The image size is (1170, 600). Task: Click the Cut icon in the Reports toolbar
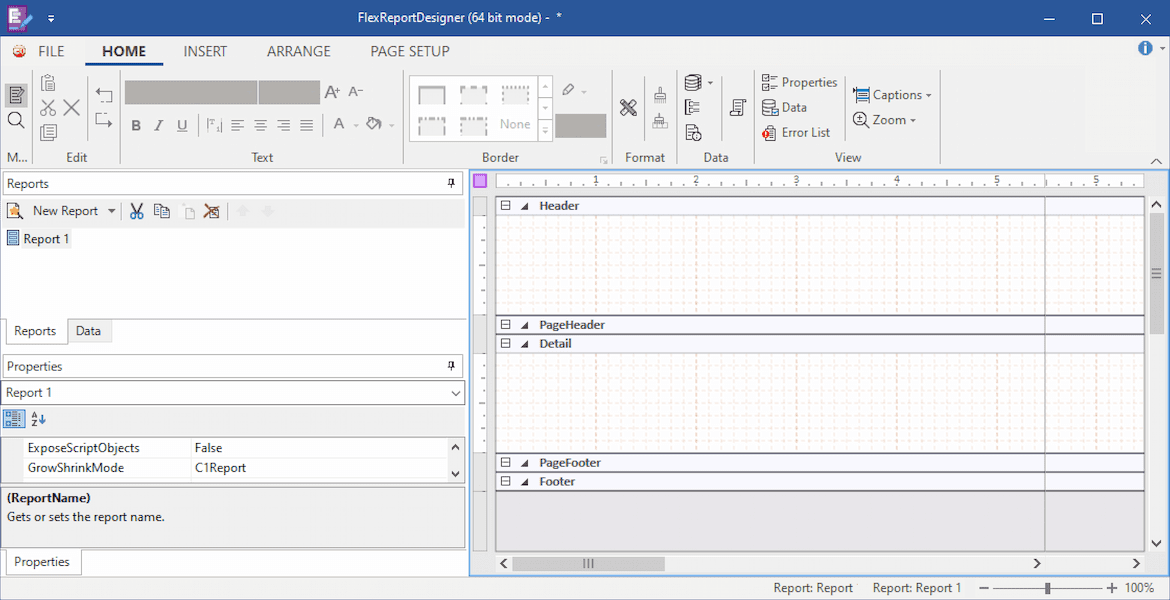click(x=136, y=210)
